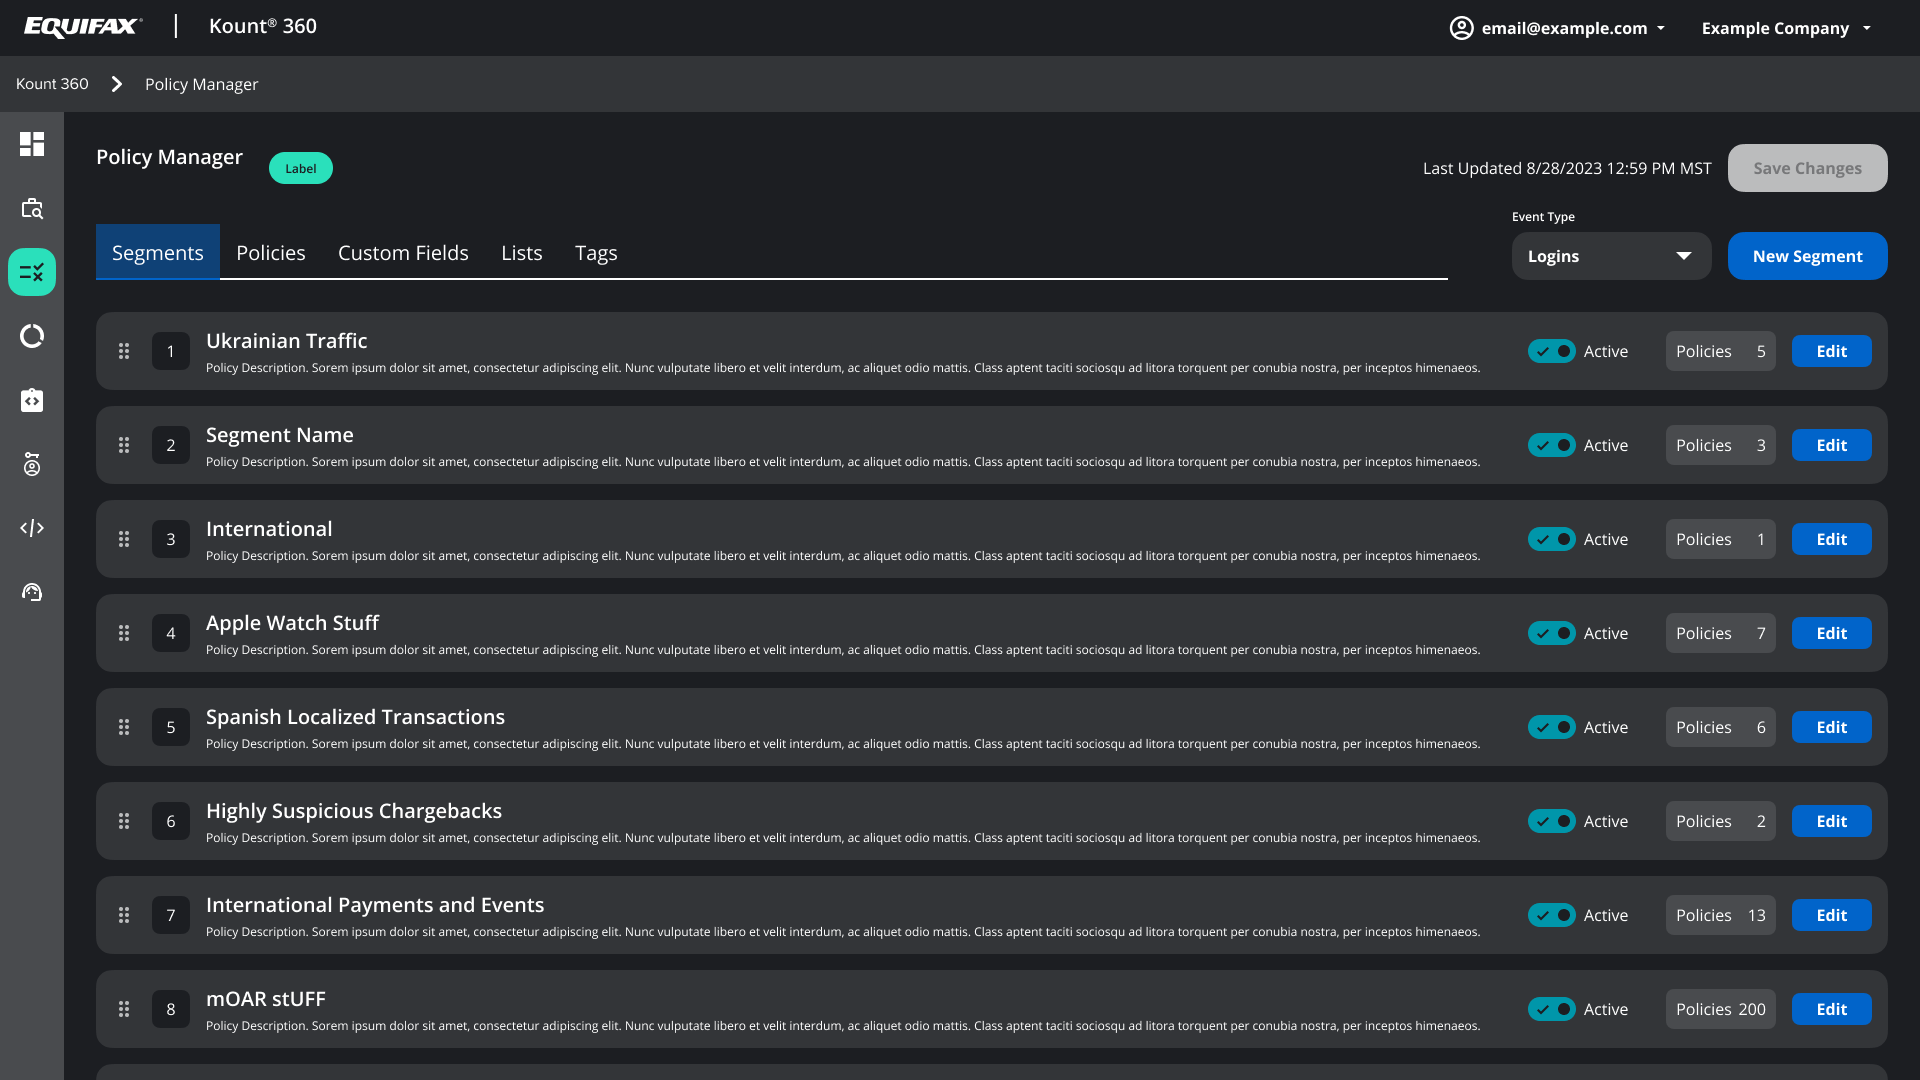Screen dimensions: 1920x1080
Task: Open Policies 200 count for mOAR stUFF
Action: pyautogui.click(x=1720, y=1009)
